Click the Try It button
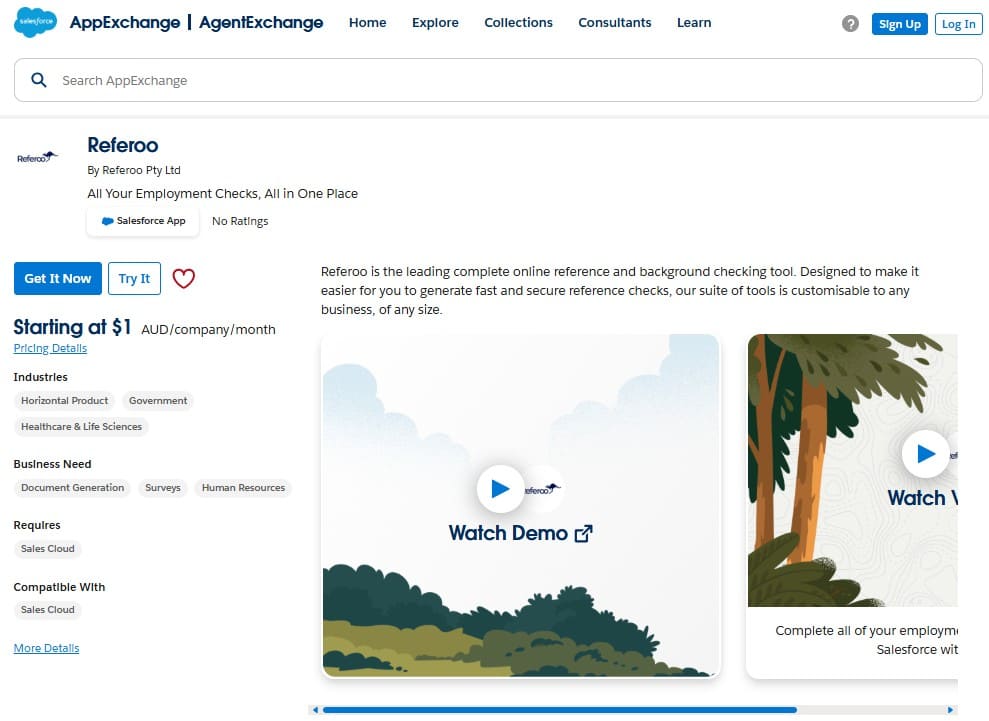This screenshot has width=989, height=721. (134, 278)
